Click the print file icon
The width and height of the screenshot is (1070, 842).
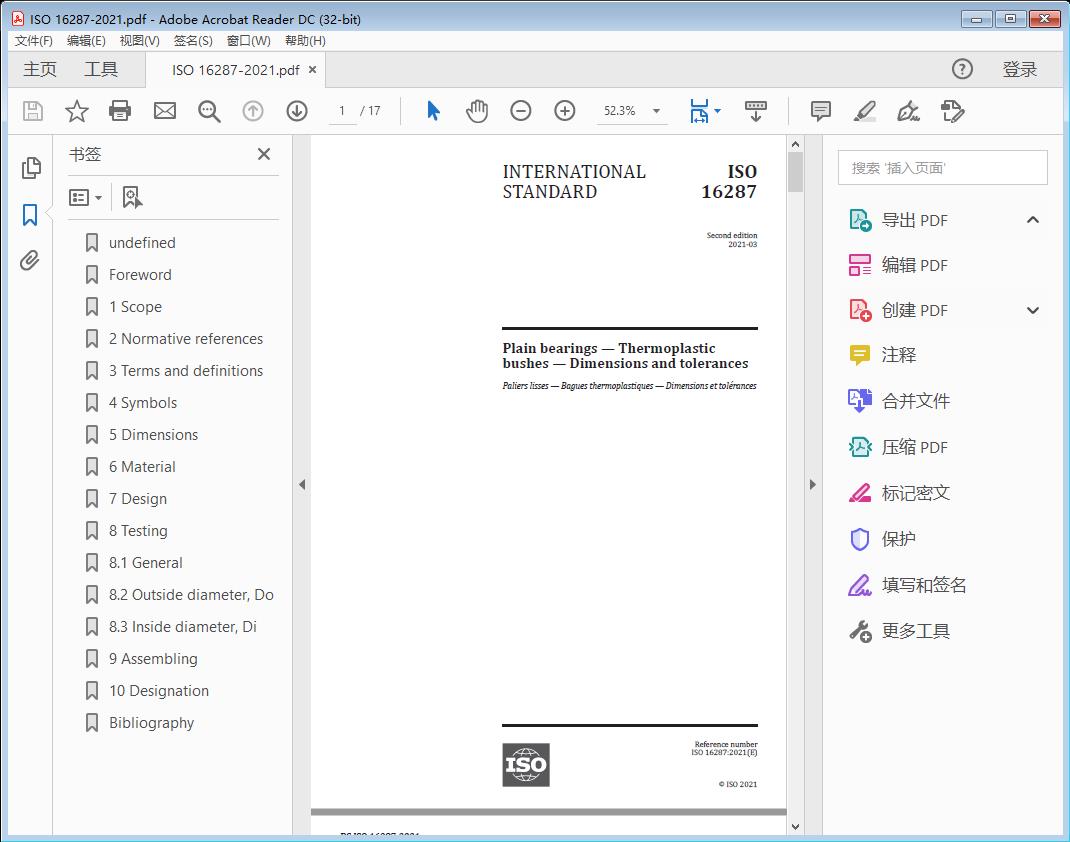click(x=120, y=111)
